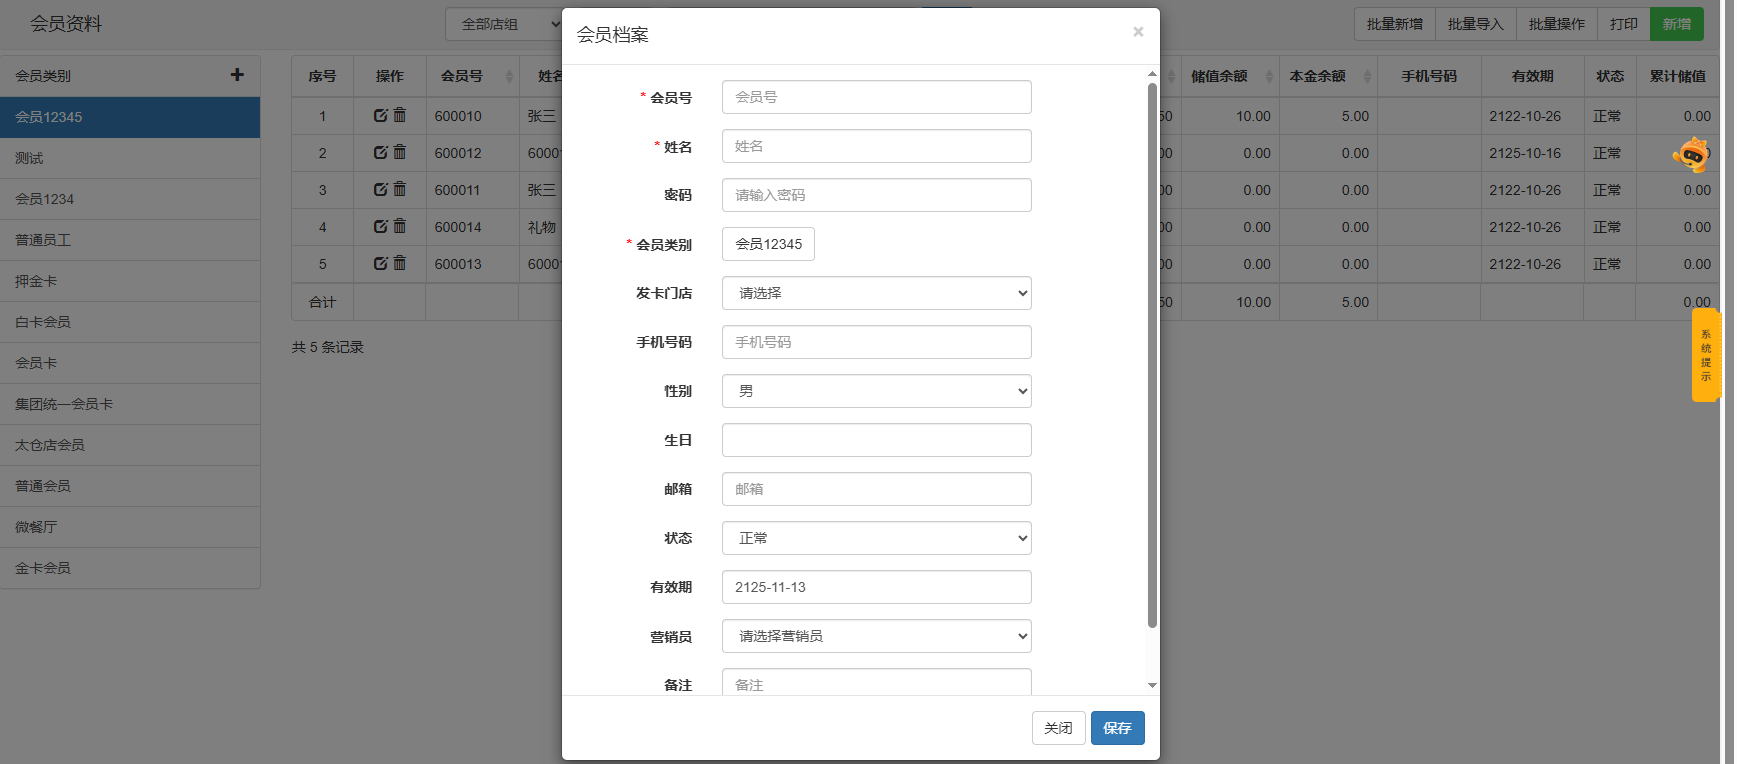
Task: Add a member category with the plus icon
Action: 237,75
